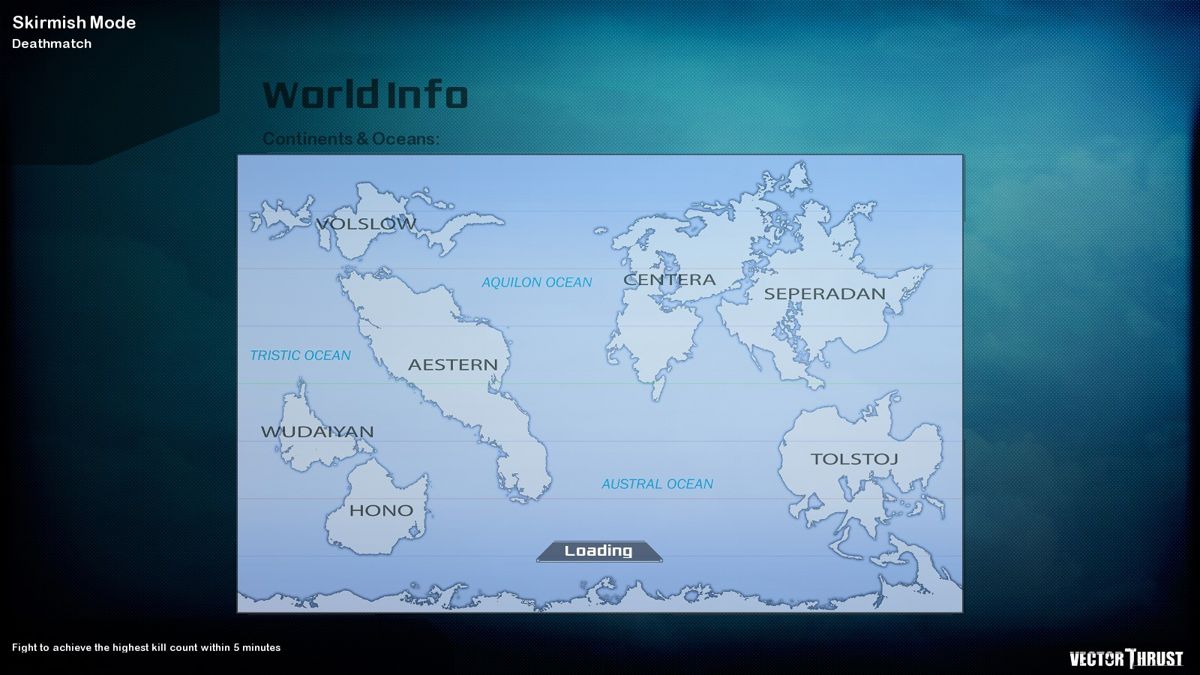Click the Loading button on the map
Viewport: 1200px width, 675px height.
598,551
